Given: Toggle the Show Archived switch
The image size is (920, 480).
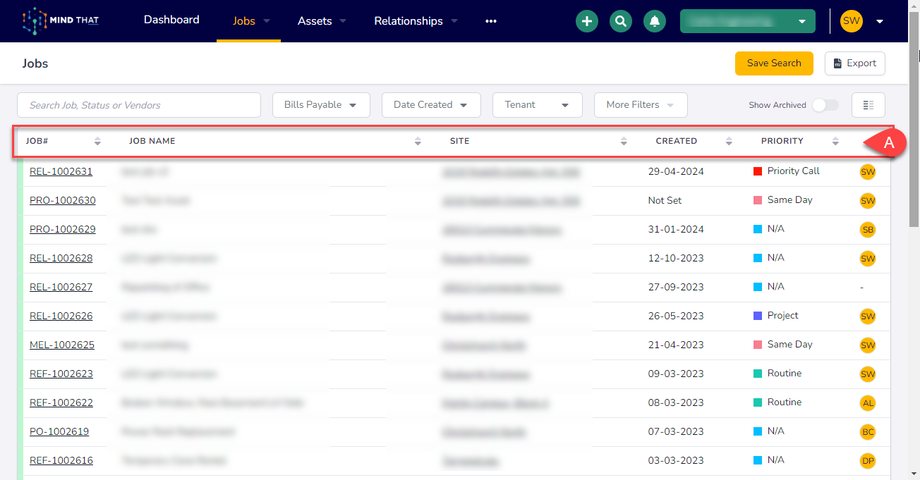Looking at the screenshot, I should pyautogui.click(x=825, y=105).
